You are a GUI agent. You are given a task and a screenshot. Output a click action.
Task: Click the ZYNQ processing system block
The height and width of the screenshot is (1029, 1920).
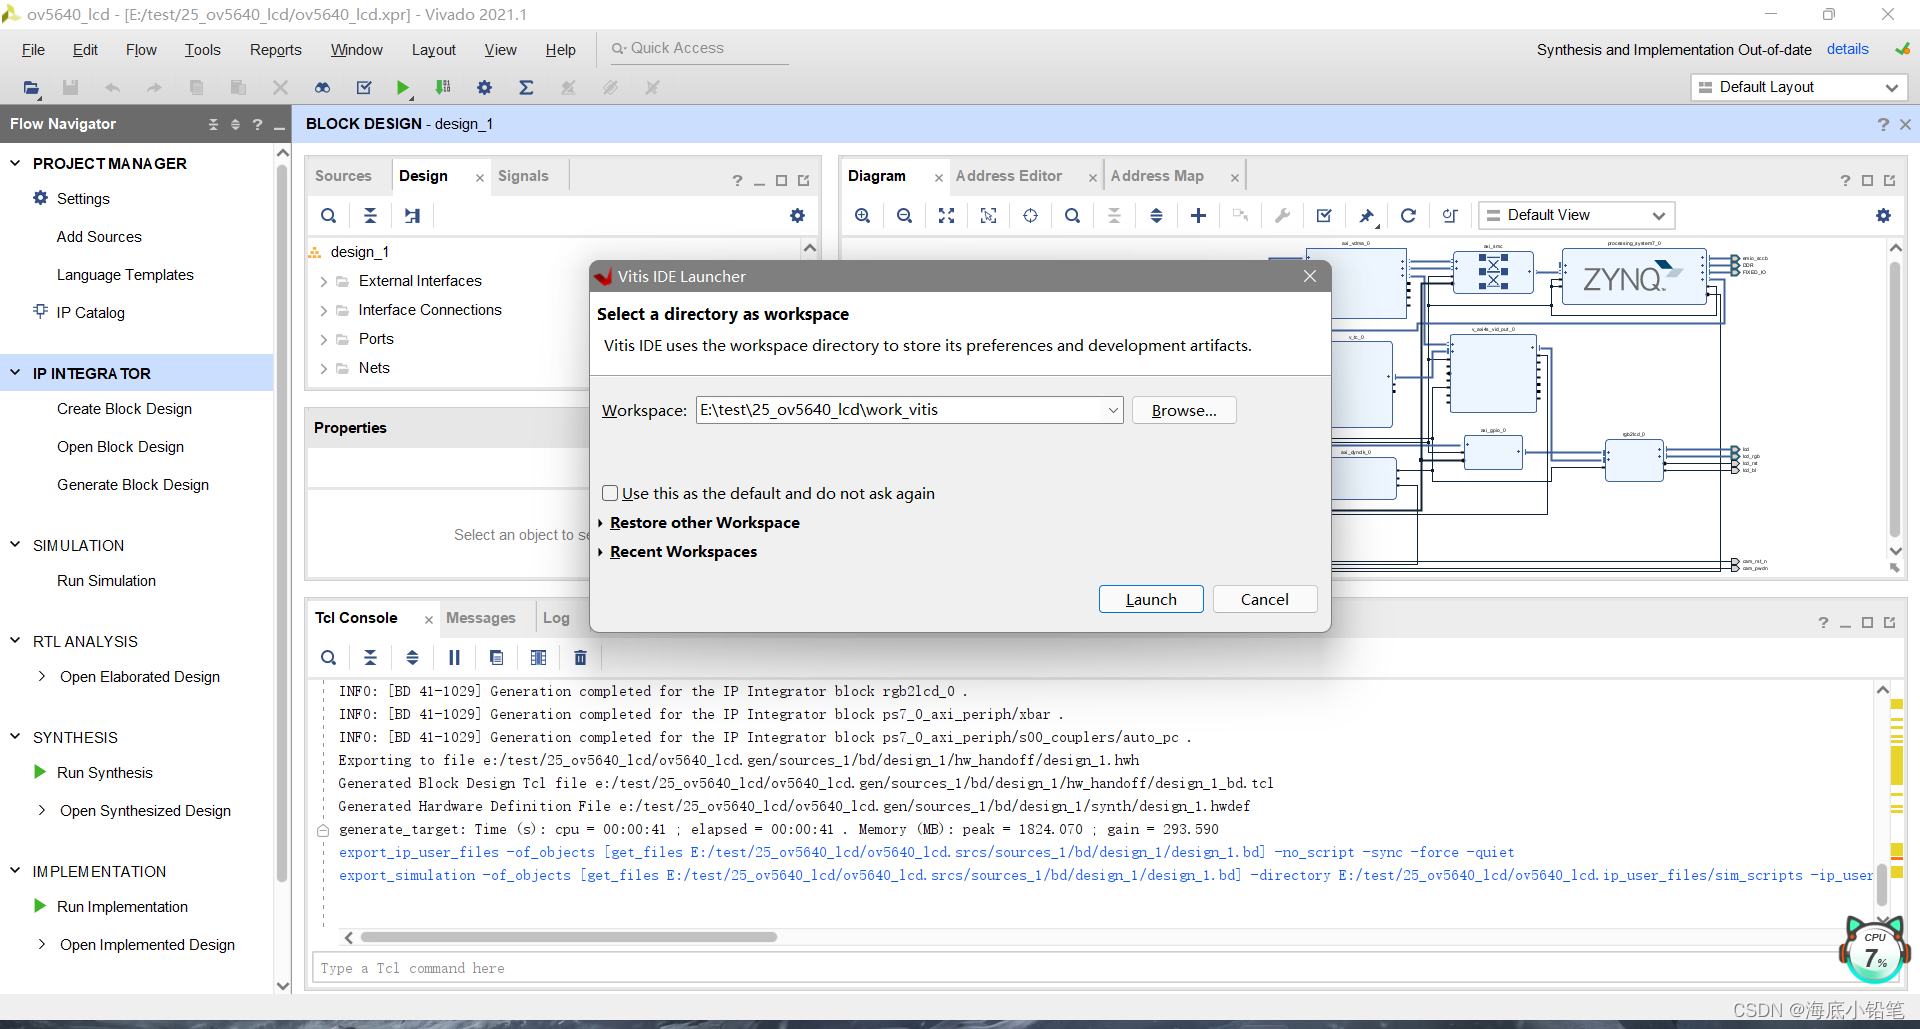click(1633, 277)
